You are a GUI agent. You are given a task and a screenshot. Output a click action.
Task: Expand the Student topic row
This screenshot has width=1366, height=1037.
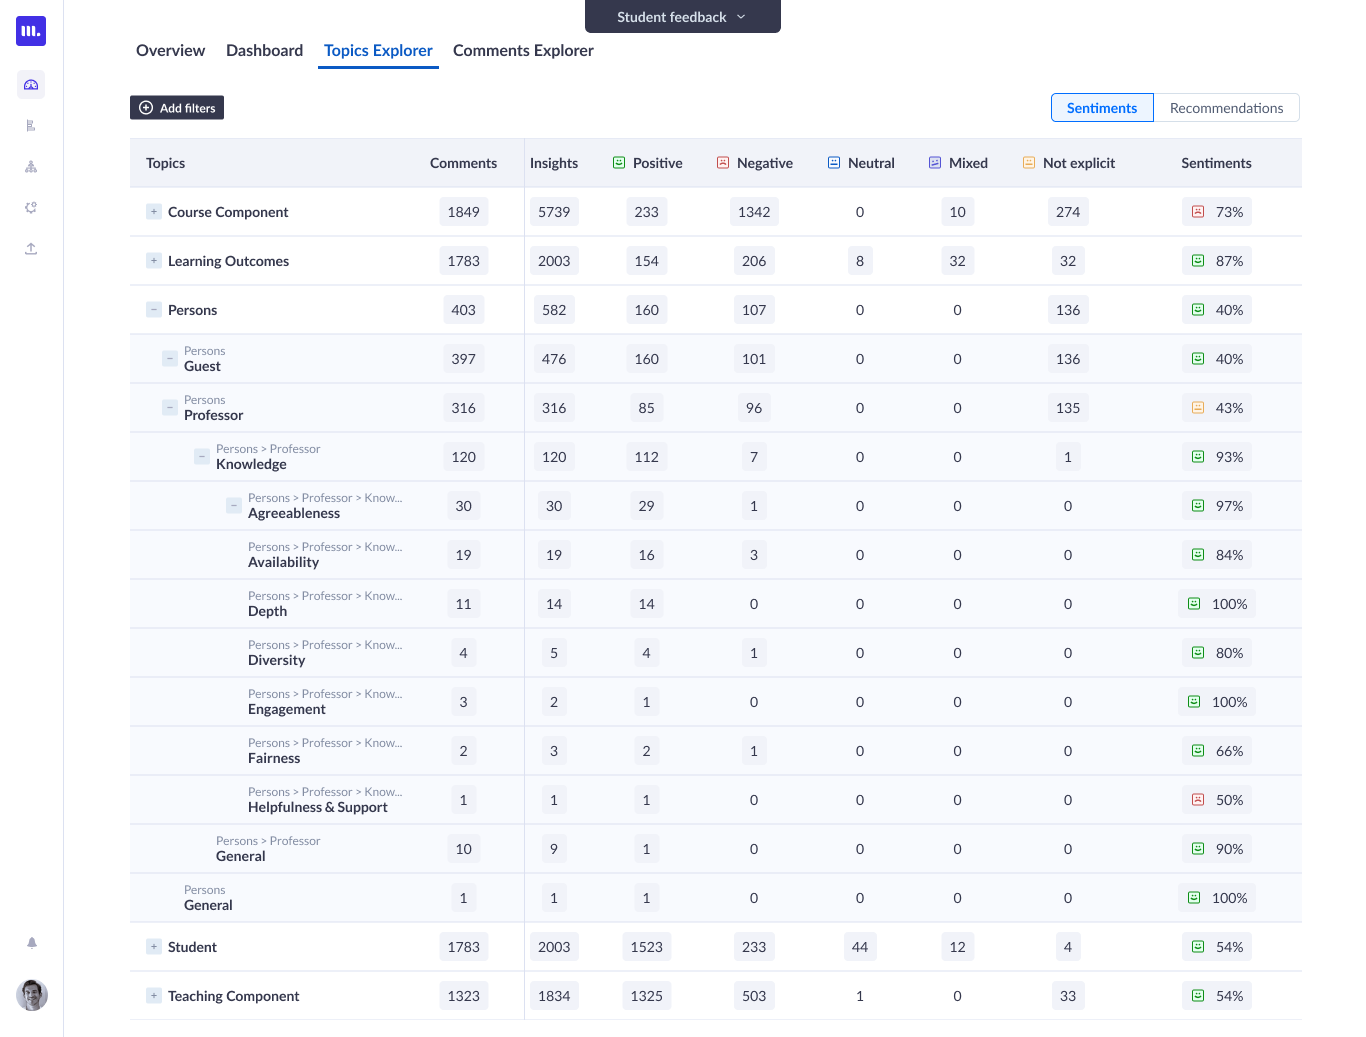154,947
